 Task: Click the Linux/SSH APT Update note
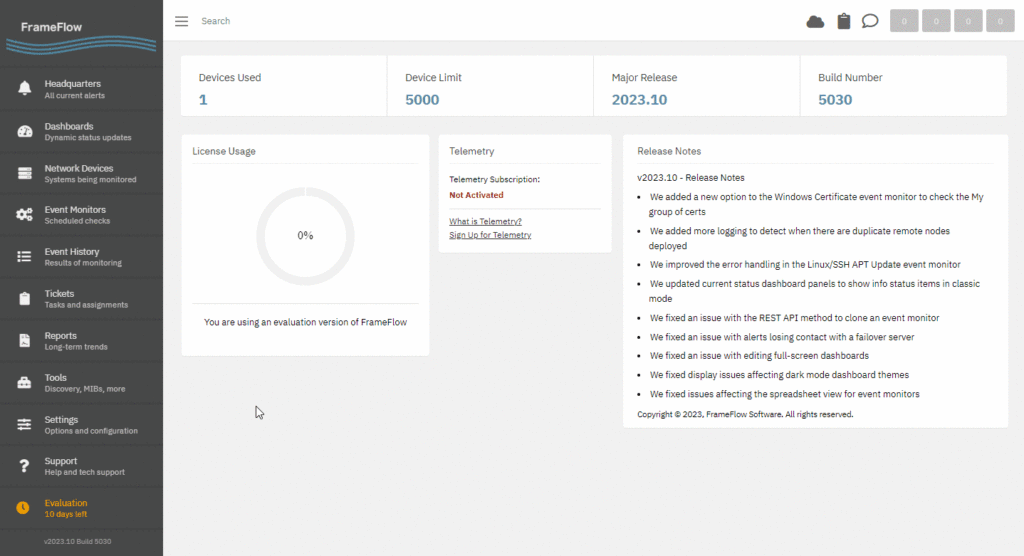[805, 265]
